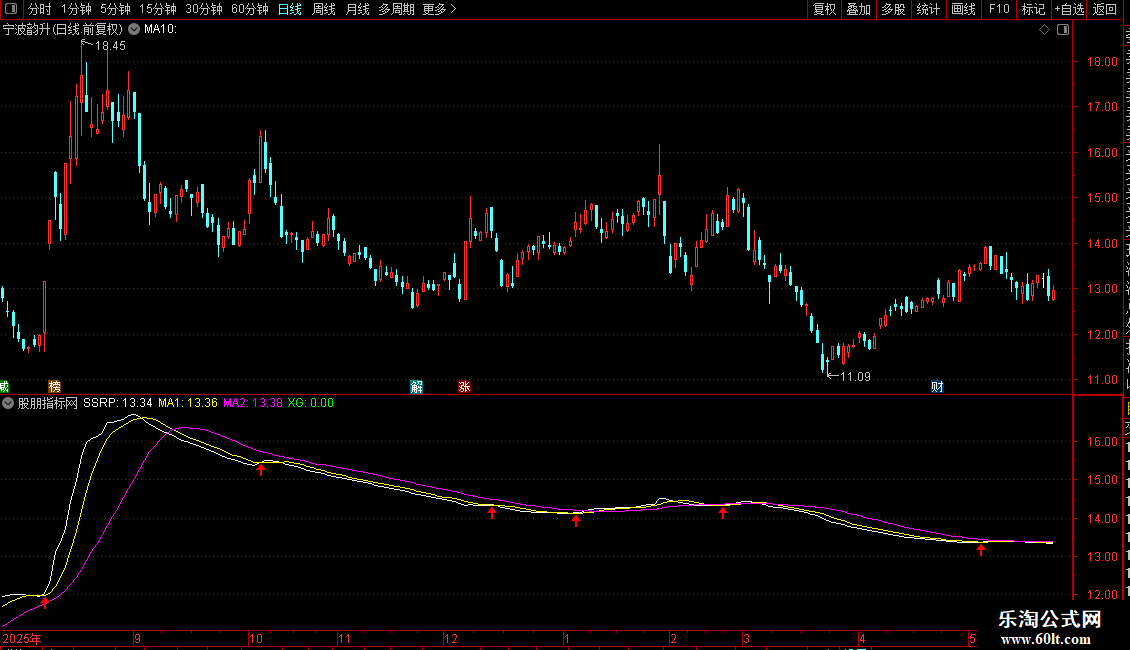Click the stock title 宁波韵升(日线.前复权)
Image resolution: width=1130 pixels, height=650 pixels.
click(63, 30)
